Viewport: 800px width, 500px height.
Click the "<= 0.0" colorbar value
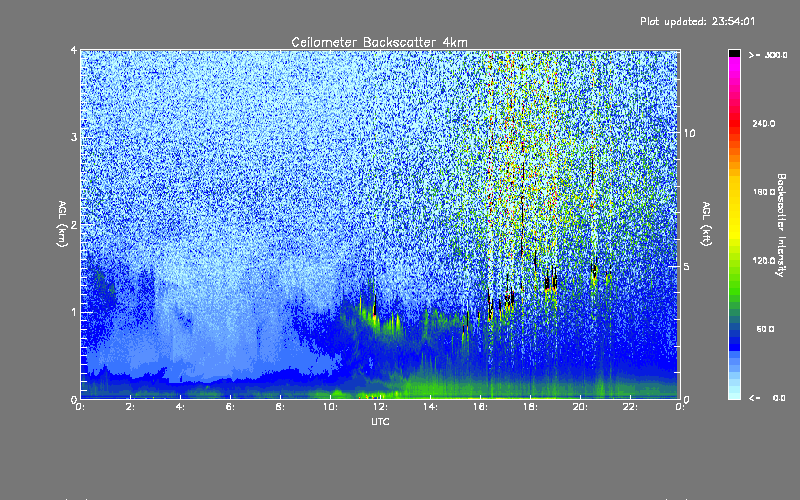point(767,398)
